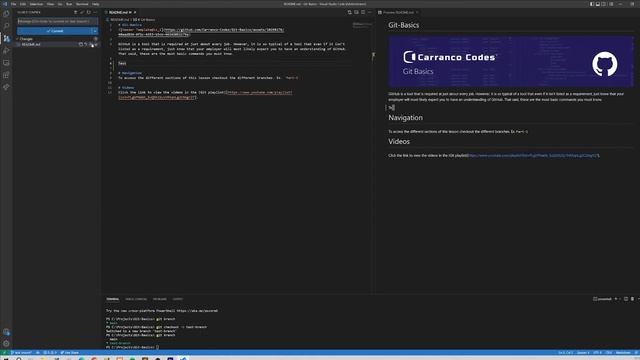The width and height of the screenshot is (640, 360).
Task: Open the Remote Explorer view
Action: (6, 63)
